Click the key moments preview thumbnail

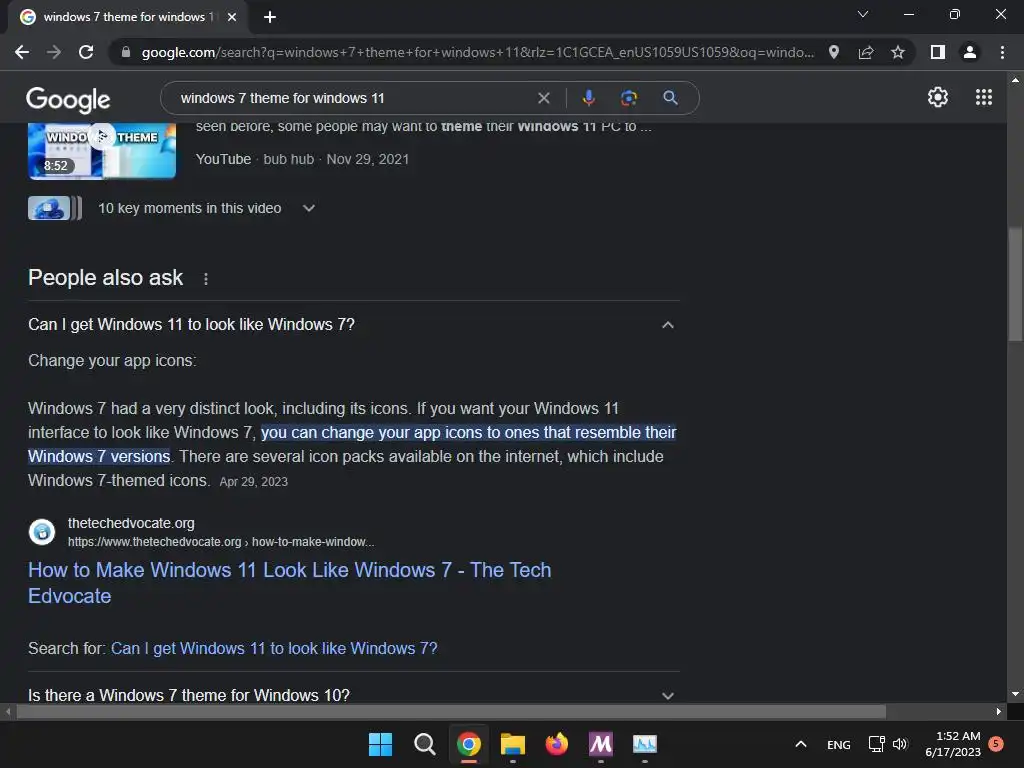55,208
